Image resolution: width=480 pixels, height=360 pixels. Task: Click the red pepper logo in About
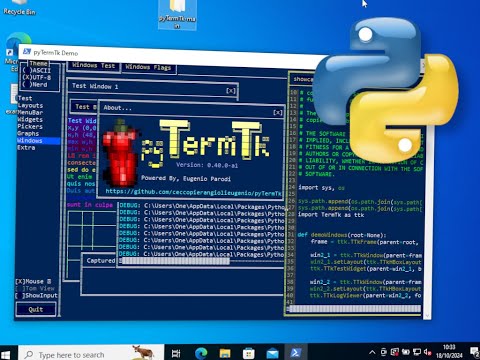(x=121, y=154)
